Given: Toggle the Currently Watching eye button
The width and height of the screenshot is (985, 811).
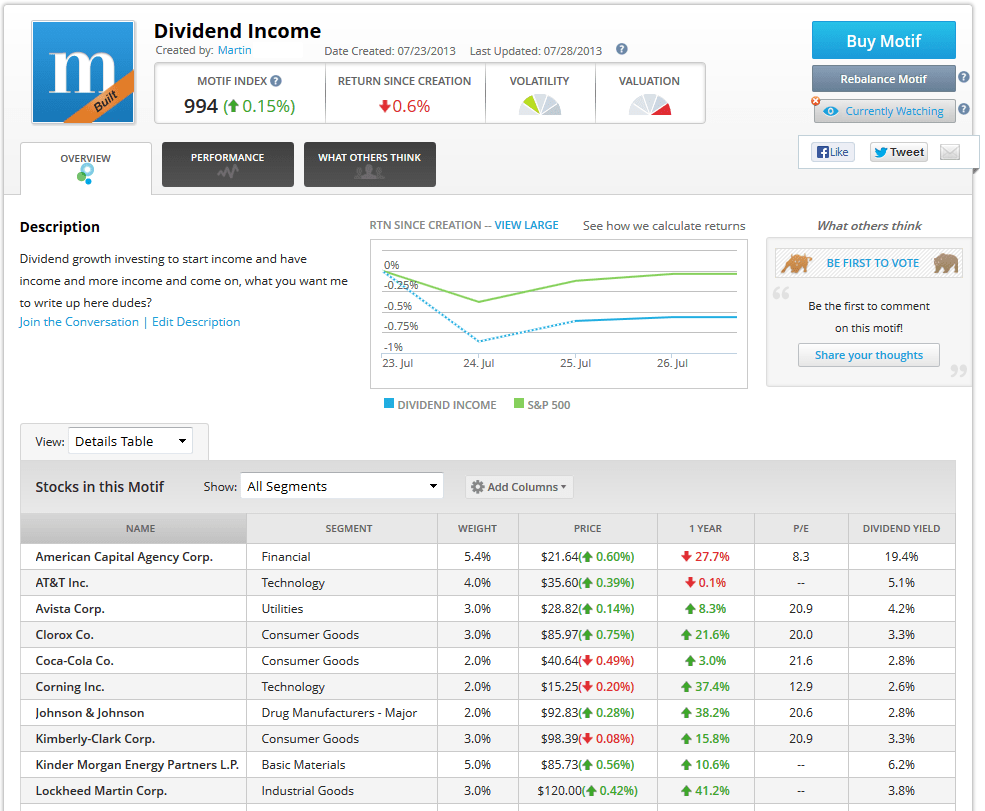Looking at the screenshot, I should point(884,111).
